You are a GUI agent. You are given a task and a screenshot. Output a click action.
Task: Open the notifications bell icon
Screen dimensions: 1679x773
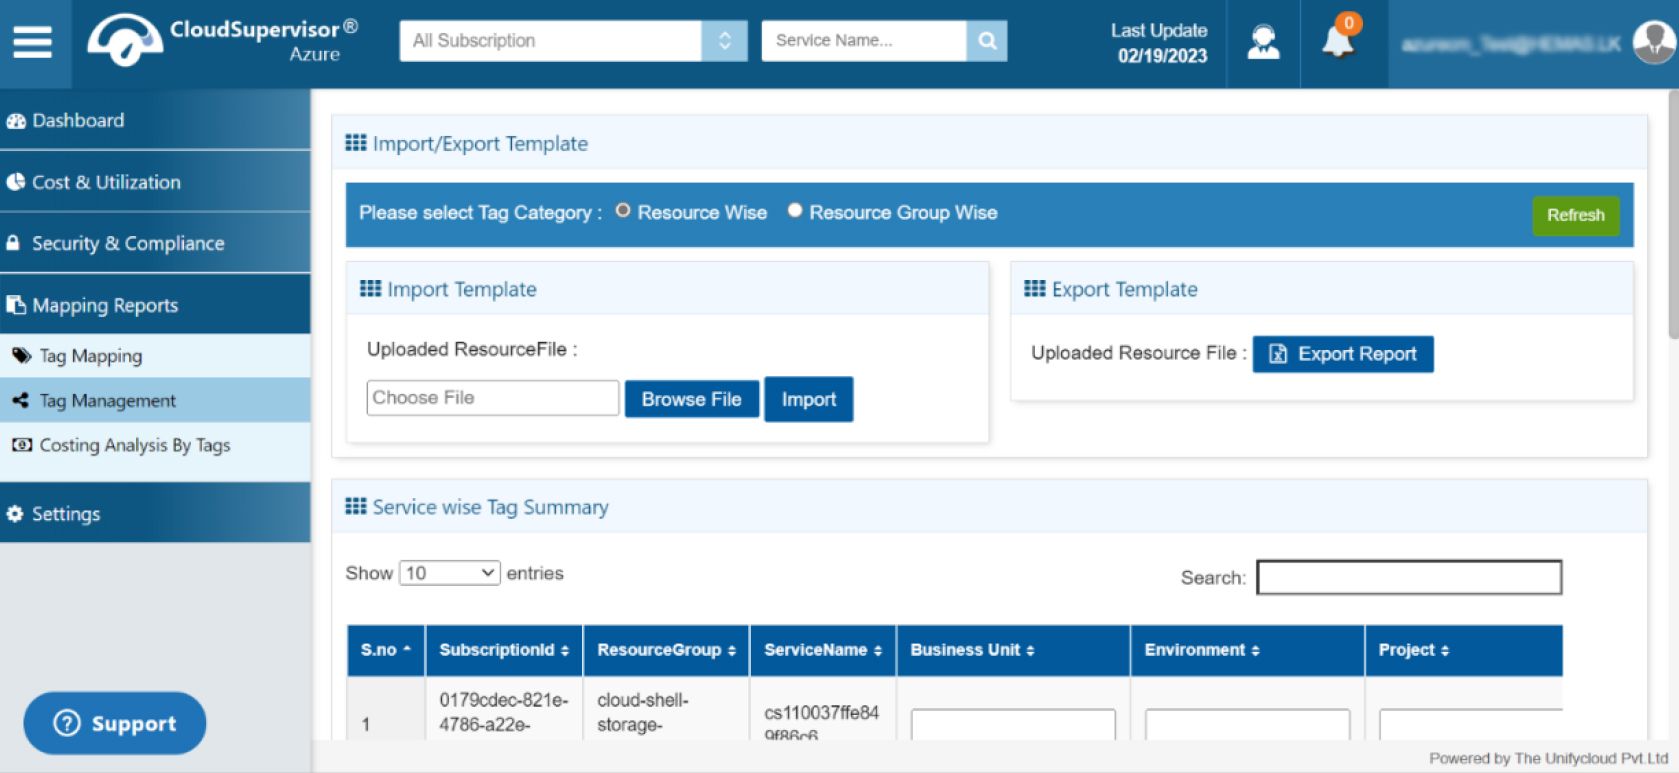[1338, 41]
